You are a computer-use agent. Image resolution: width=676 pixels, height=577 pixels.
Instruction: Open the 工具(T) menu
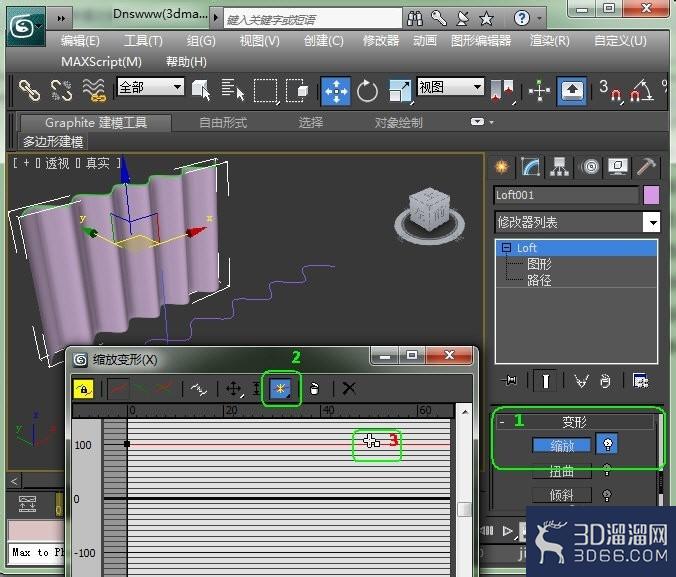tap(143, 41)
